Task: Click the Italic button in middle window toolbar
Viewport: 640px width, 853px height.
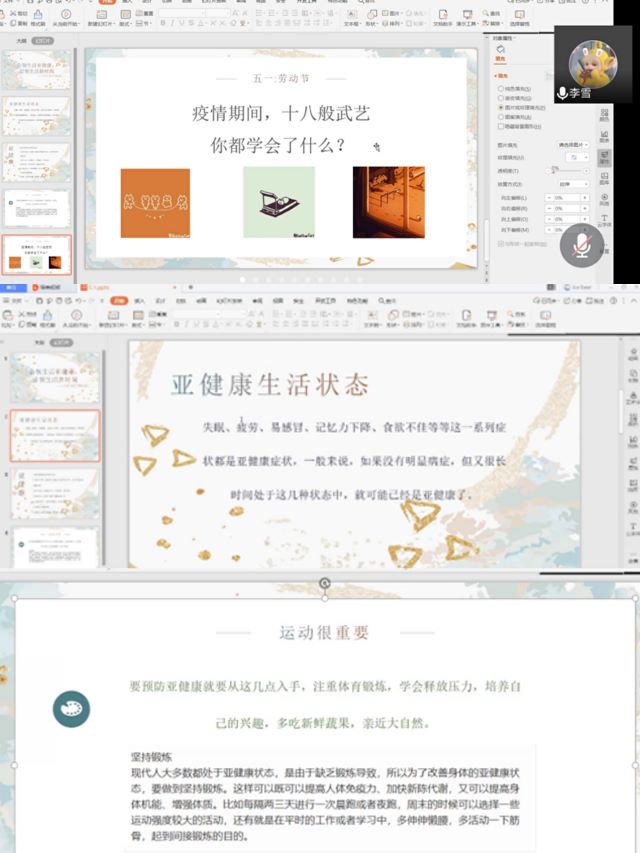Action: [186, 324]
